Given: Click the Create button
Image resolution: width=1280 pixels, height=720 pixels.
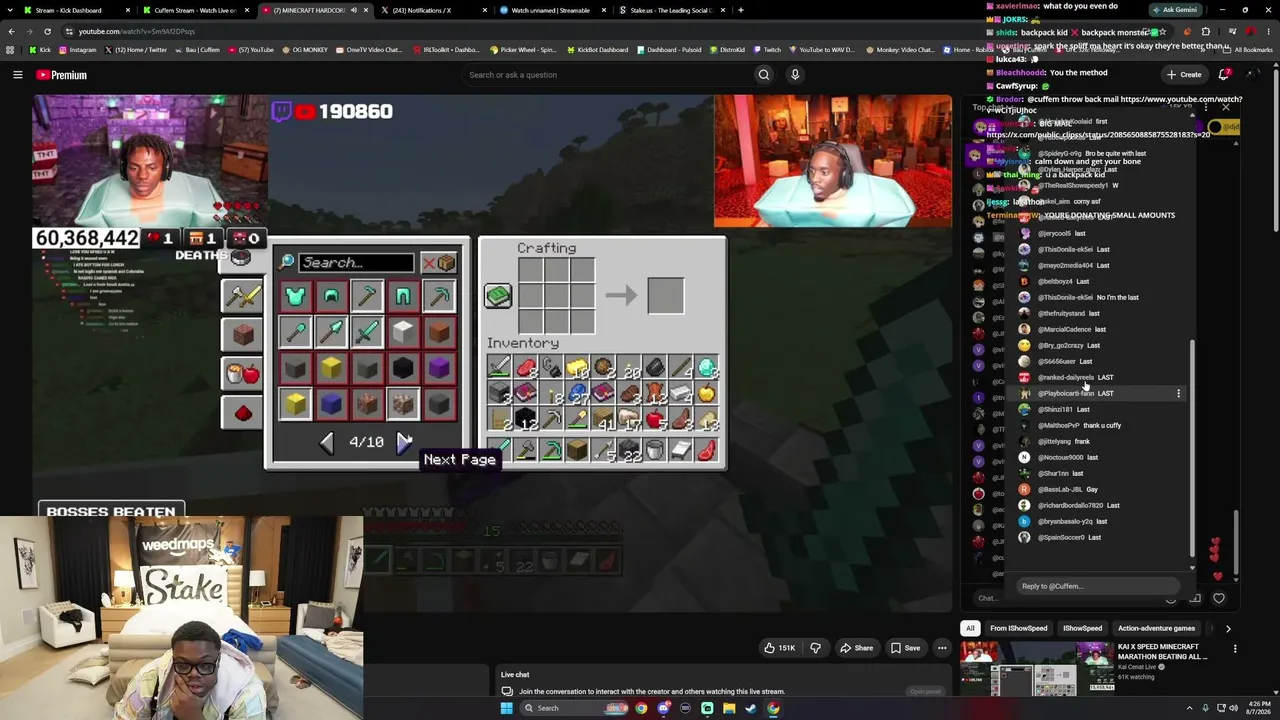Looking at the screenshot, I should [1184, 75].
